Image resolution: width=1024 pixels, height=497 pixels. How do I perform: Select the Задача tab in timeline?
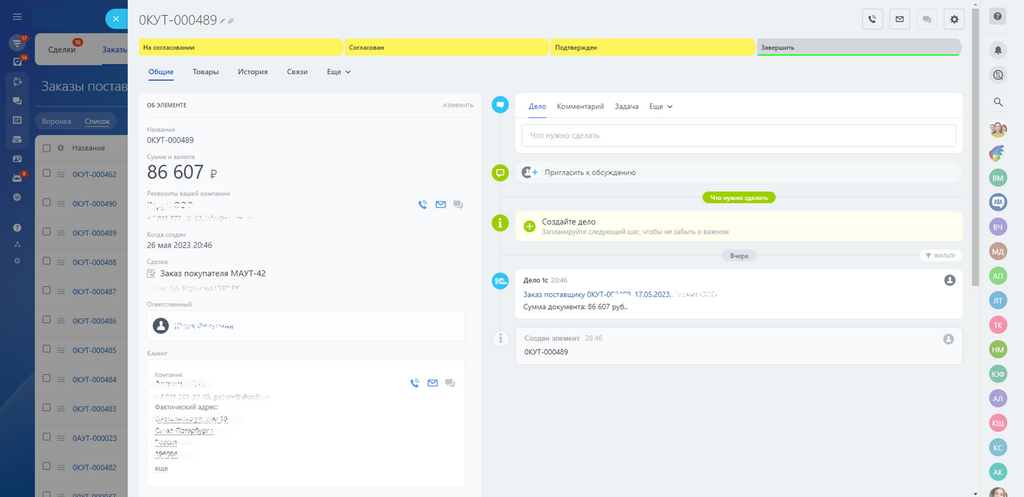pyautogui.click(x=626, y=106)
